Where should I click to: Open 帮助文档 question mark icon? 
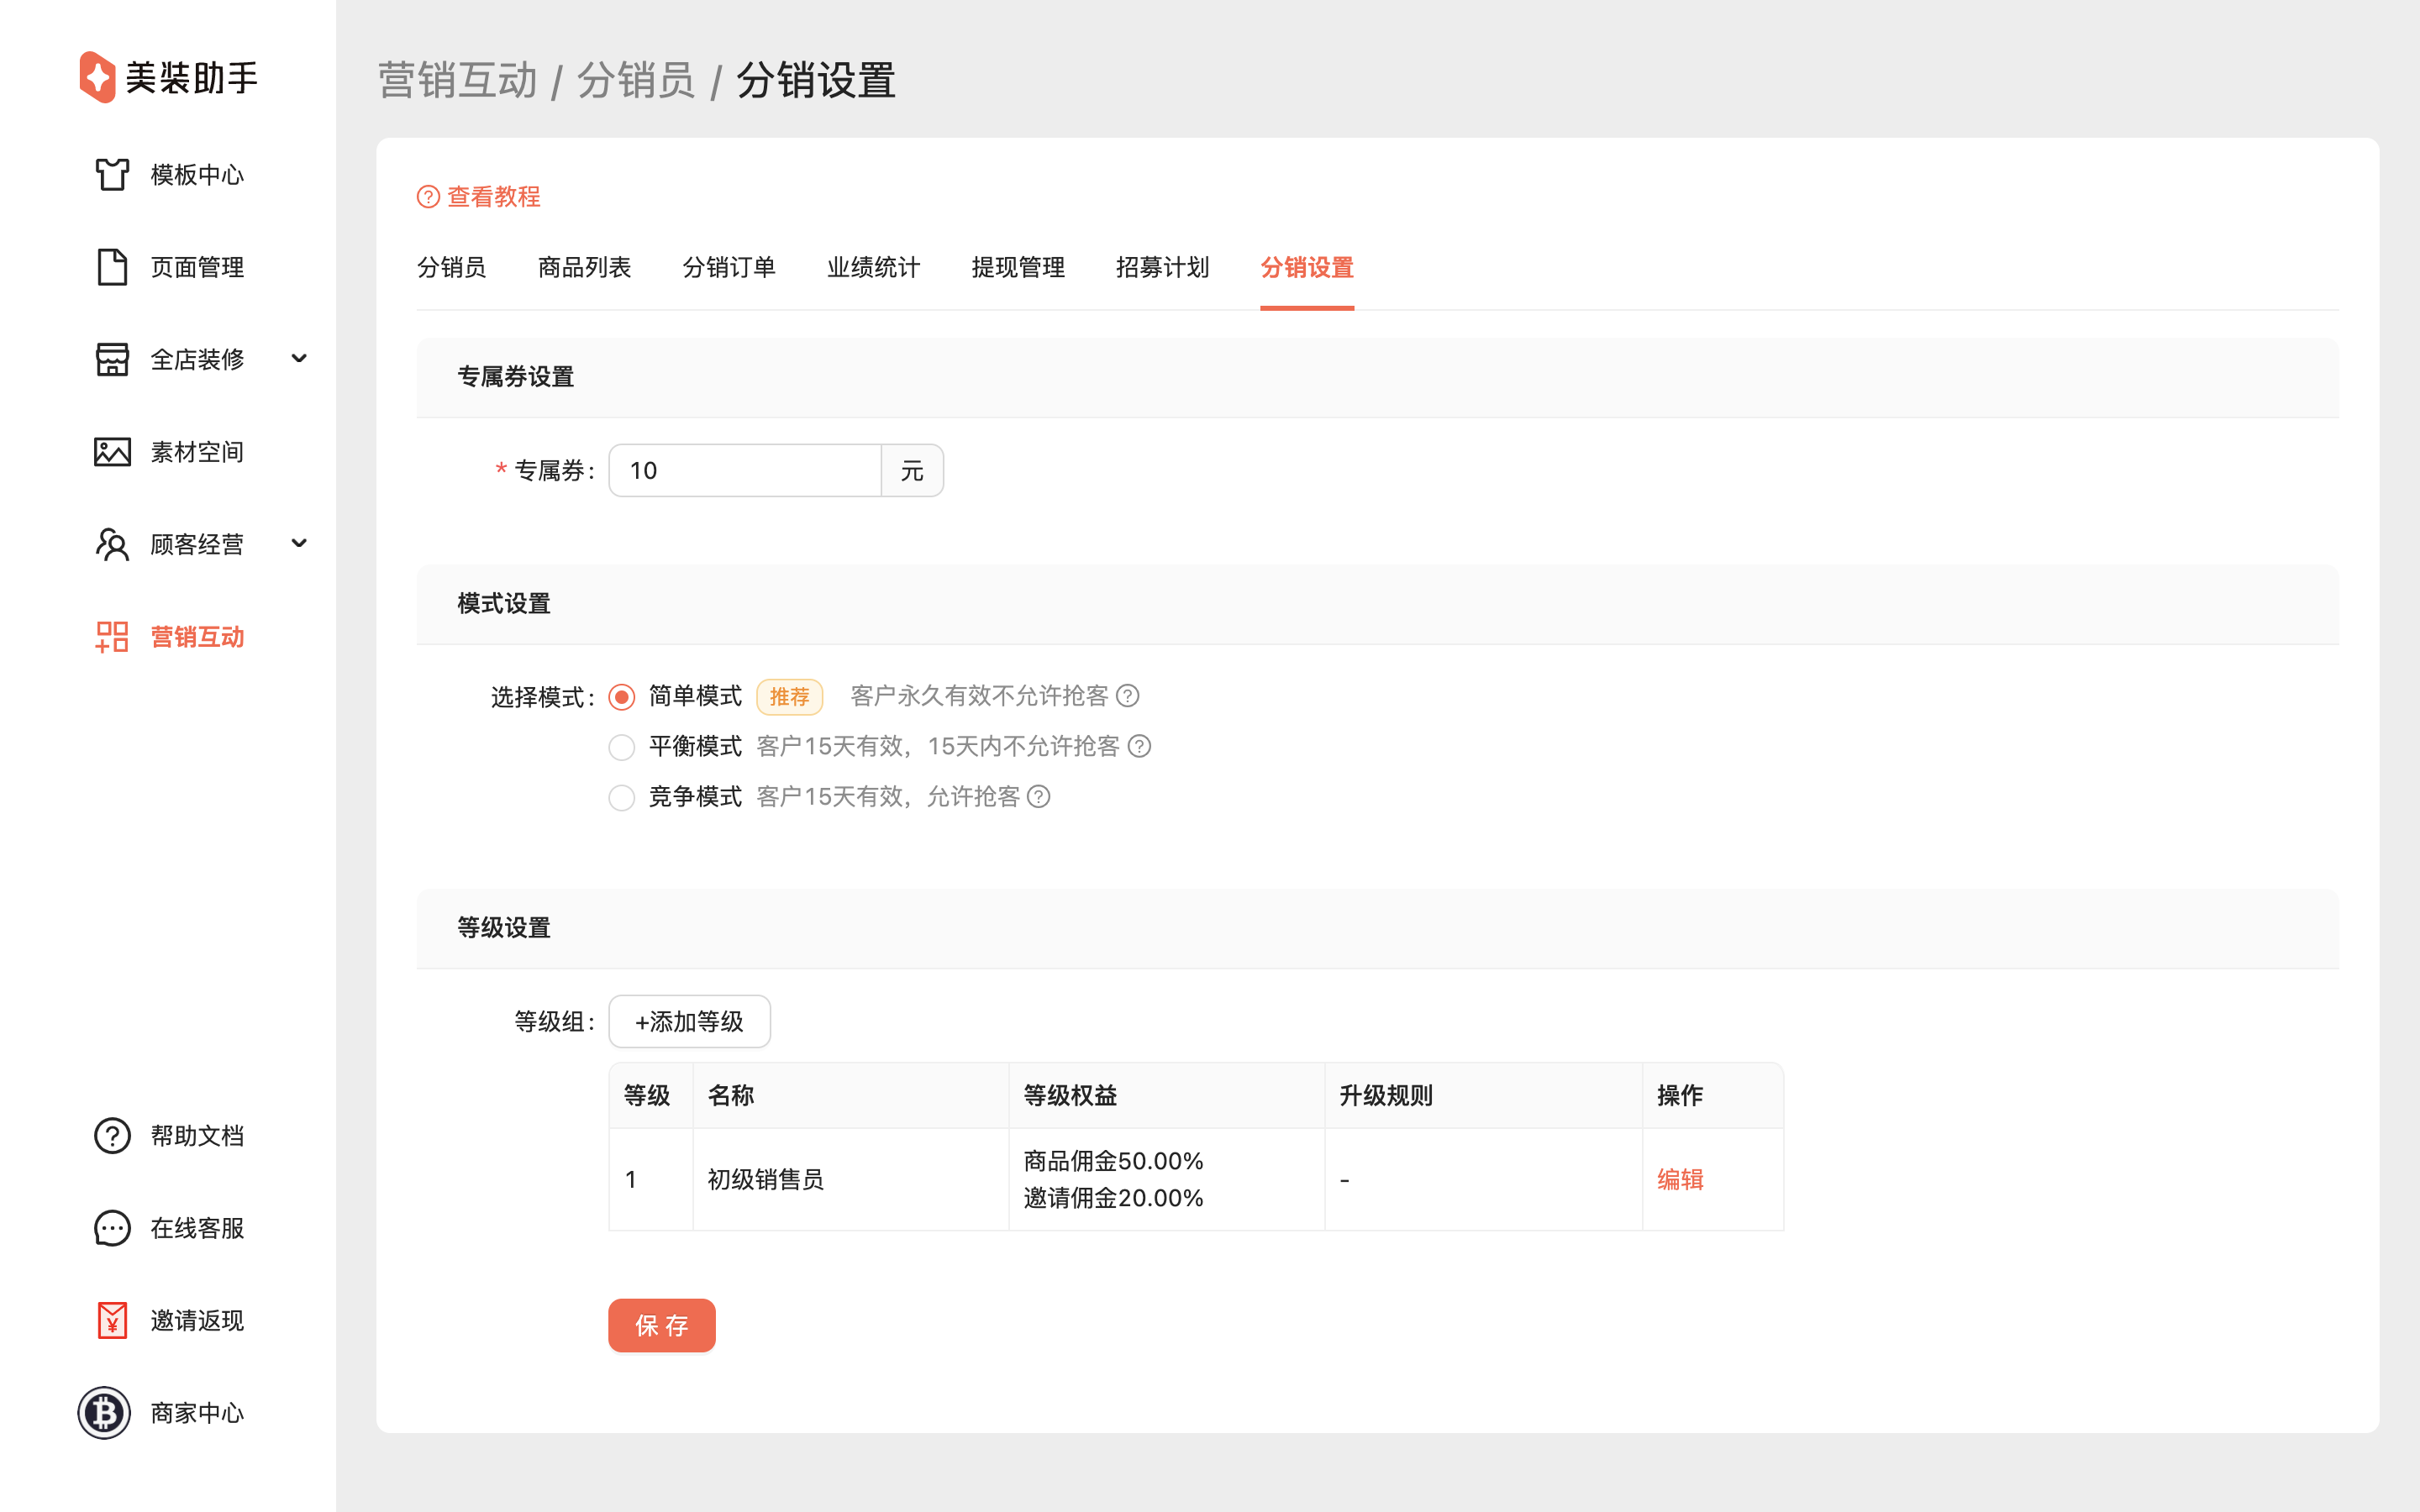click(112, 1136)
